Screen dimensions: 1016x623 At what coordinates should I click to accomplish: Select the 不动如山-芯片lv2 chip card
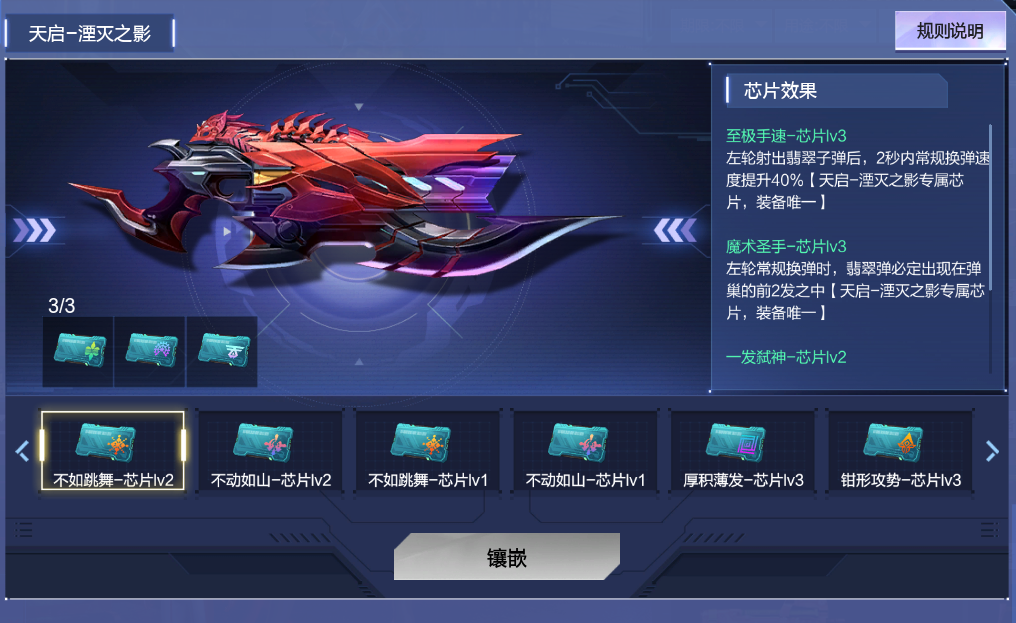point(270,451)
